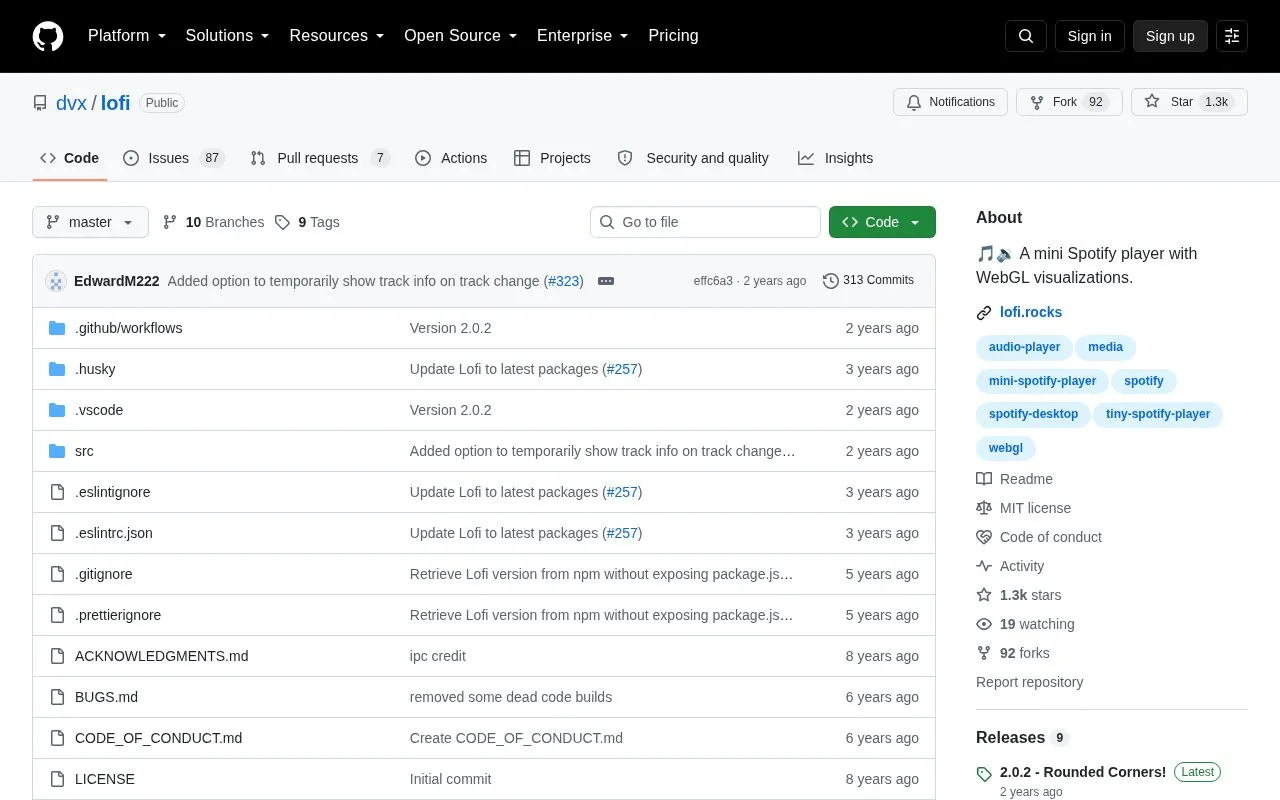This screenshot has height=800, width=1280.
Task: Expand the Platform navigation menu
Action: (x=127, y=36)
